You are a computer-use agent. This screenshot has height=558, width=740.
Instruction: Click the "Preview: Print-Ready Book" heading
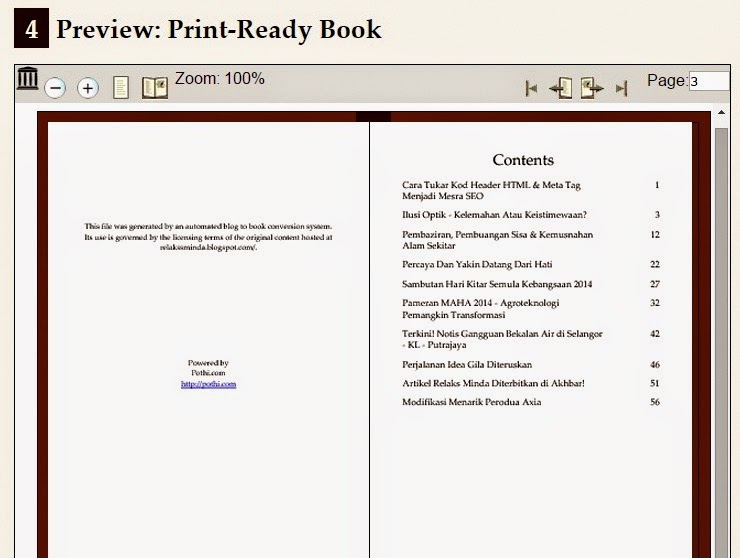click(x=219, y=29)
